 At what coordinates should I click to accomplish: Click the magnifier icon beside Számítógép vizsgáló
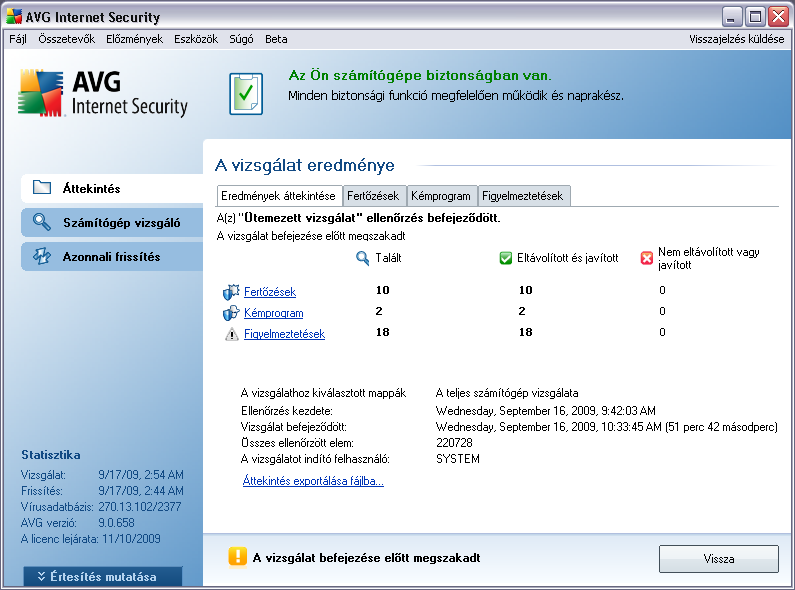click(42, 222)
